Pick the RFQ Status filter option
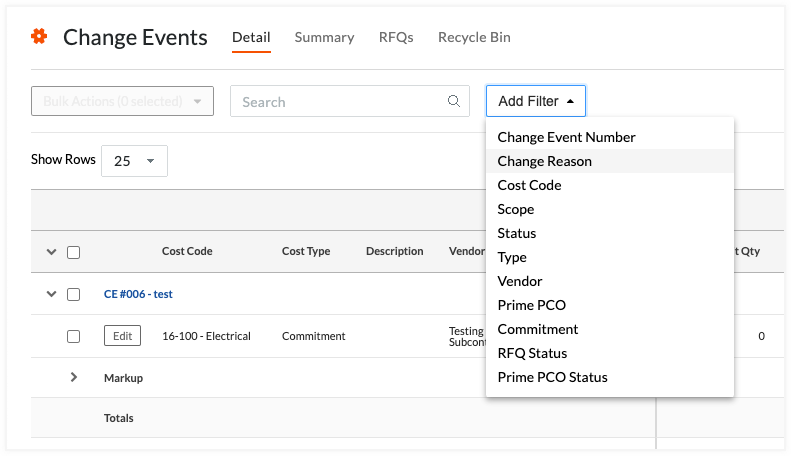Image resolution: width=791 pixels, height=456 pixels. pyautogui.click(x=532, y=353)
